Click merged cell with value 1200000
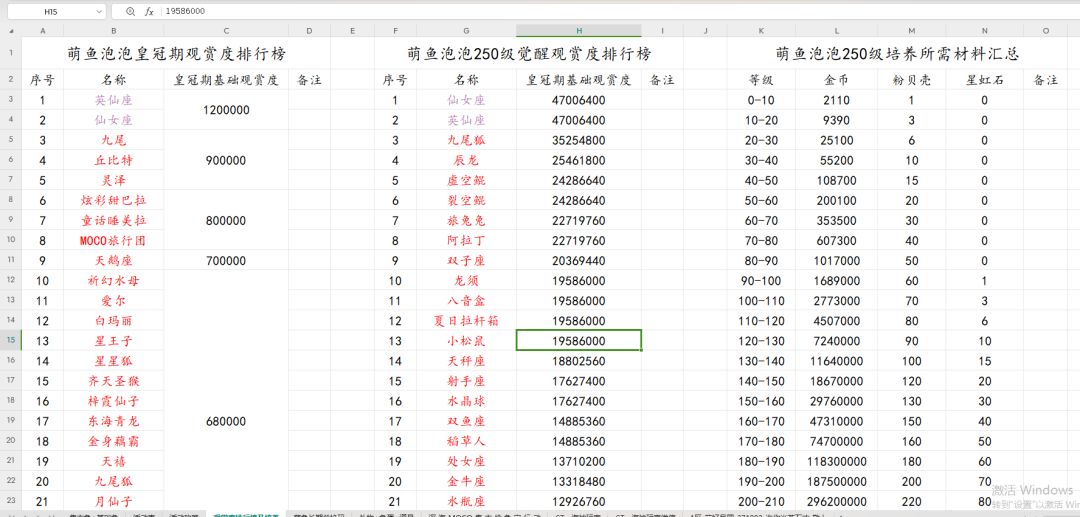 [x=227, y=110]
